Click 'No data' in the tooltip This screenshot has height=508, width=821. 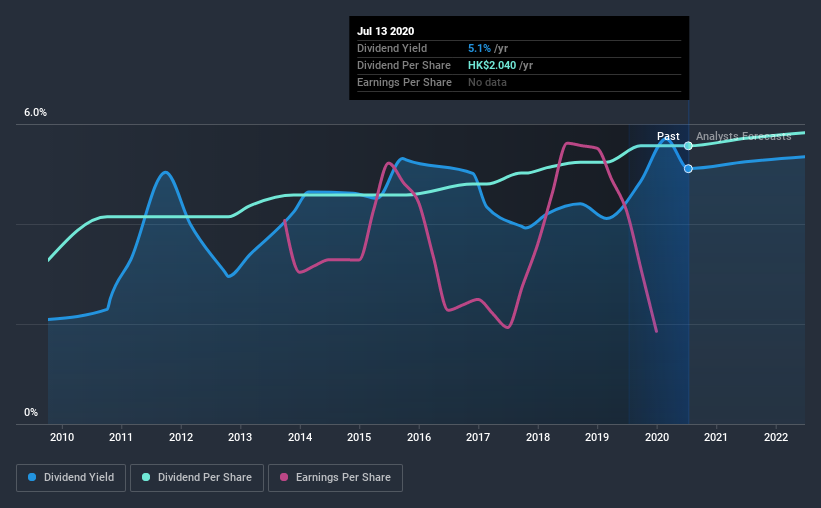pos(487,82)
